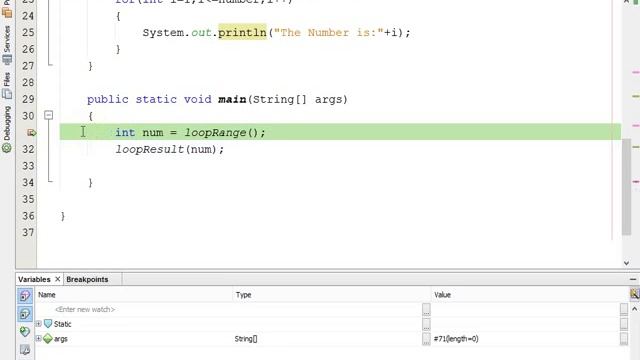Image resolution: width=640 pixels, height=360 pixels.
Task: Click the args type 'String[]' cell
Action: [x=246, y=339]
